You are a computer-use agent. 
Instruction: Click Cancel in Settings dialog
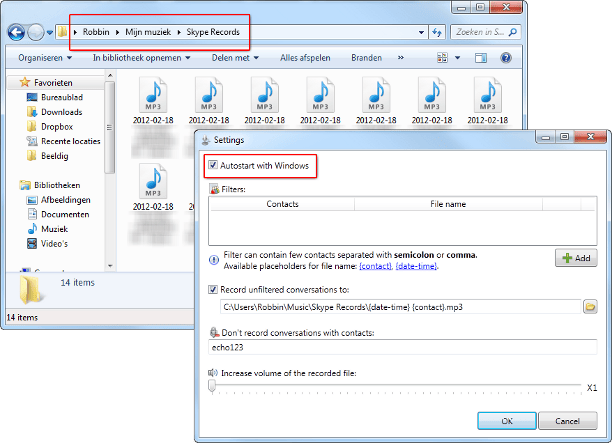(x=568, y=421)
